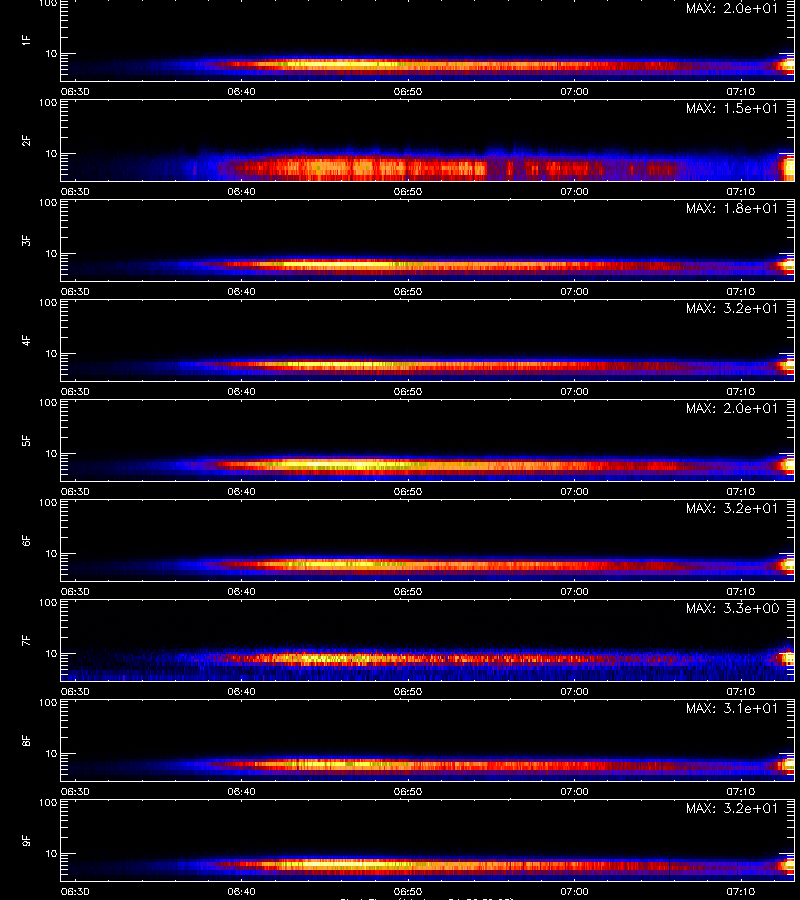Click MAX: 3.2e+01 in the 4F panel
Viewport: 800px width, 900px height.
(x=732, y=308)
